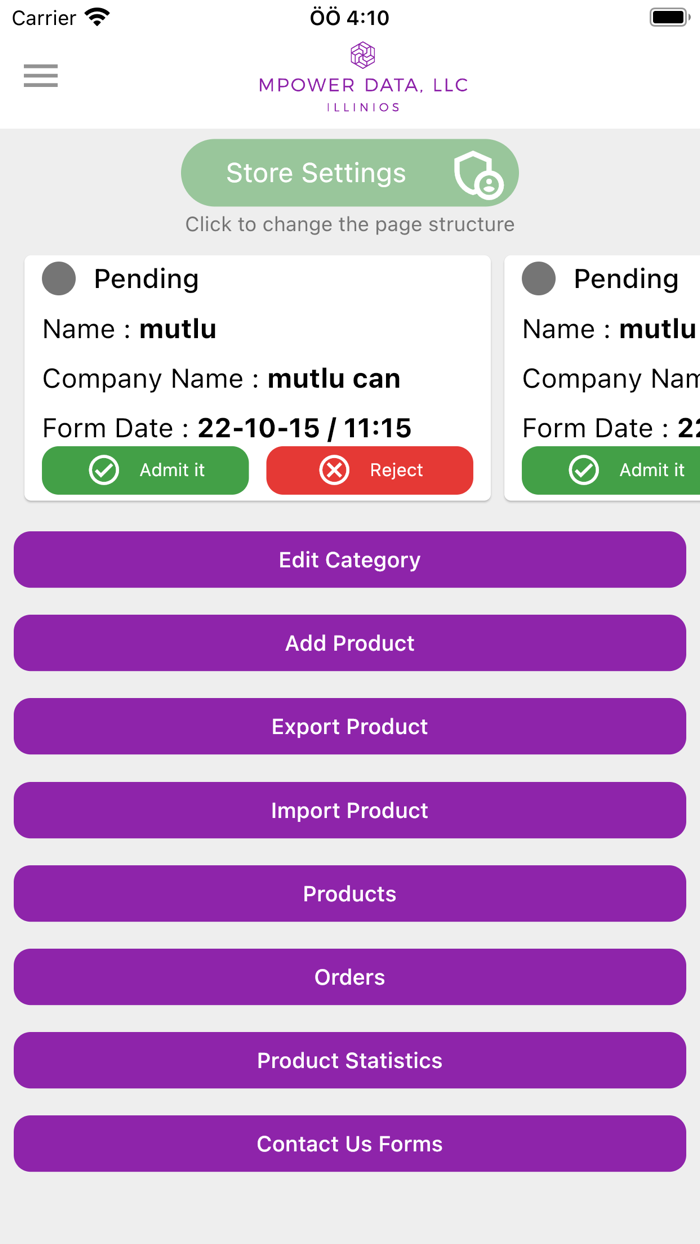The height and width of the screenshot is (1244, 700).
Task: Open Store Settings
Action: [x=349, y=172]
